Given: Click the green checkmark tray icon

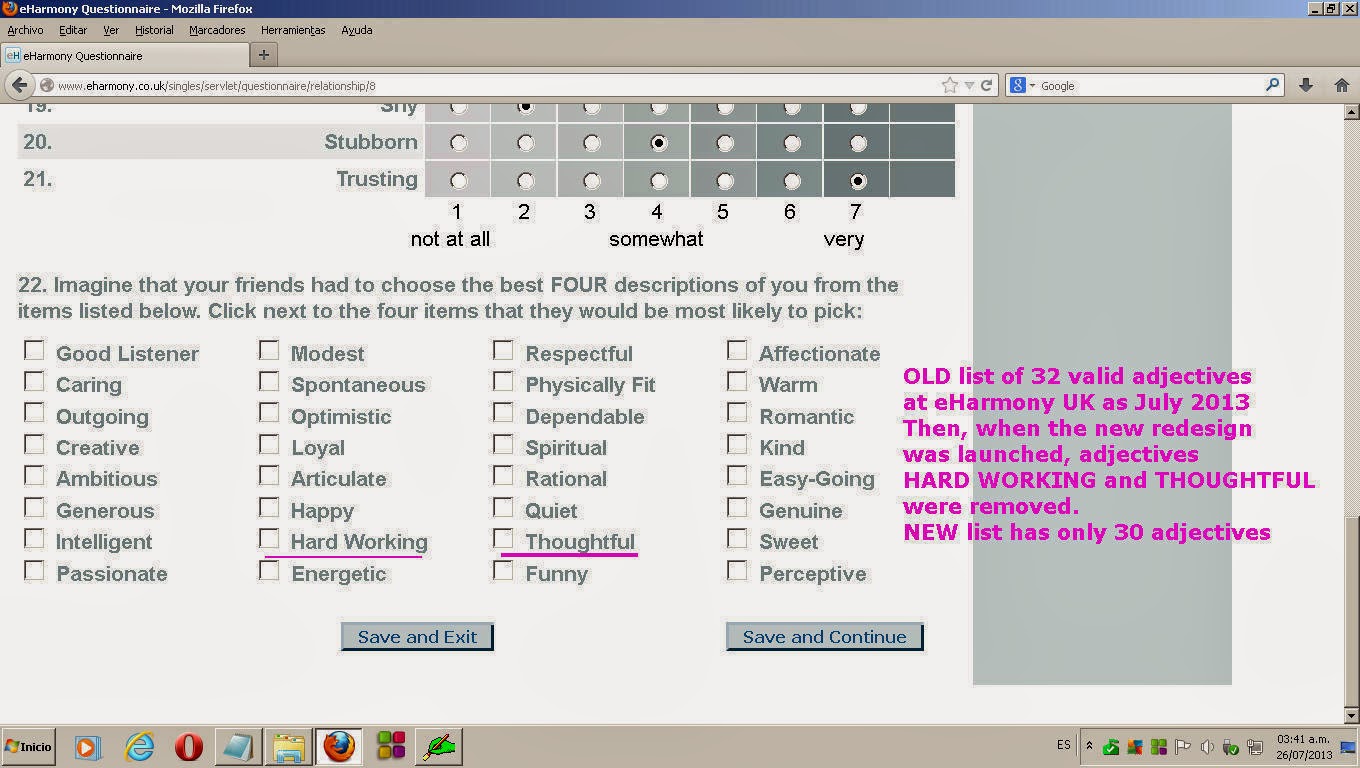Looking at the screenshot, I should [1111, 747].
